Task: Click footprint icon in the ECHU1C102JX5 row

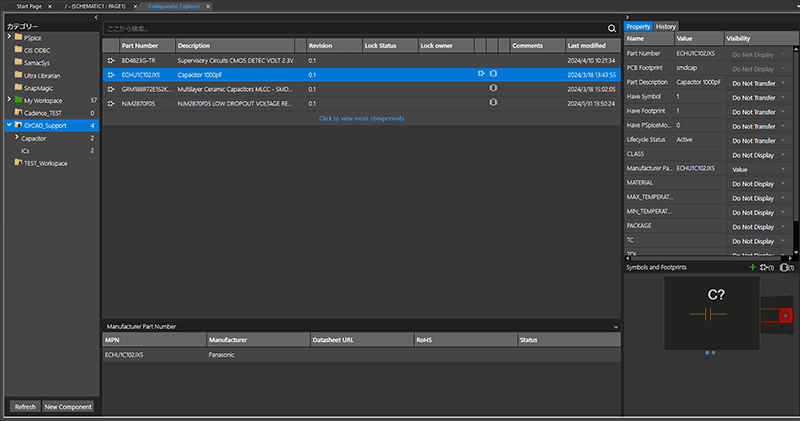Action: 493,73
